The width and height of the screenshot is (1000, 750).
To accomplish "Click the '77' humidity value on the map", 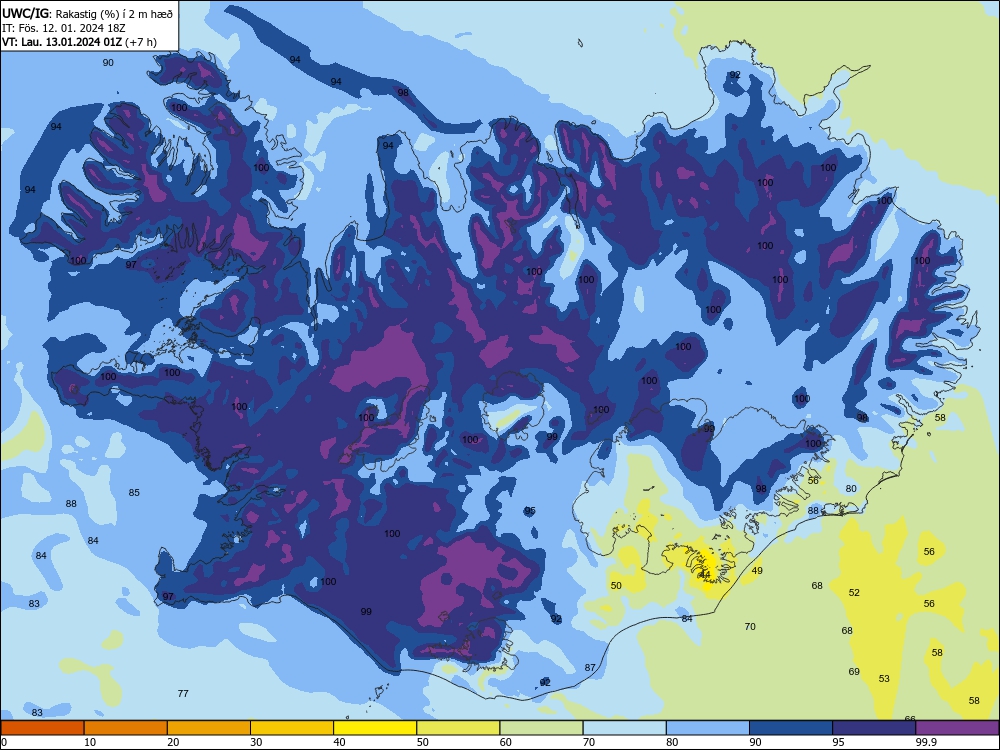I will click(x=183, y=693).
